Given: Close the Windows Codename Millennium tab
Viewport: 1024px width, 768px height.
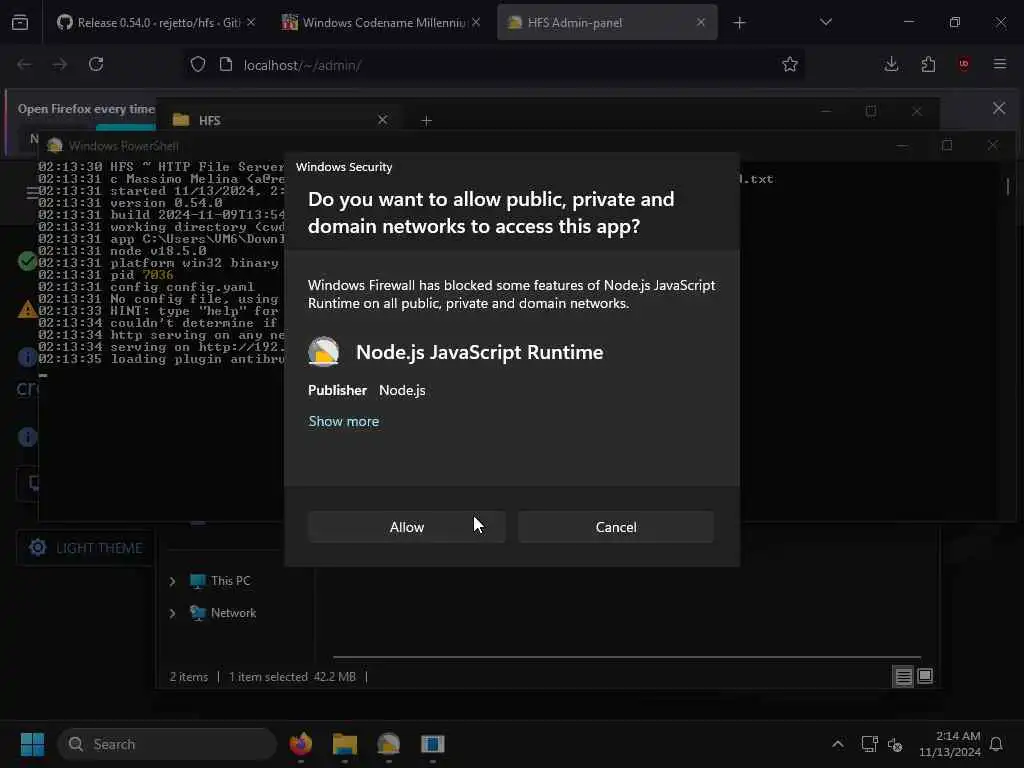Looking at the screenshot, I should [476, 22].
